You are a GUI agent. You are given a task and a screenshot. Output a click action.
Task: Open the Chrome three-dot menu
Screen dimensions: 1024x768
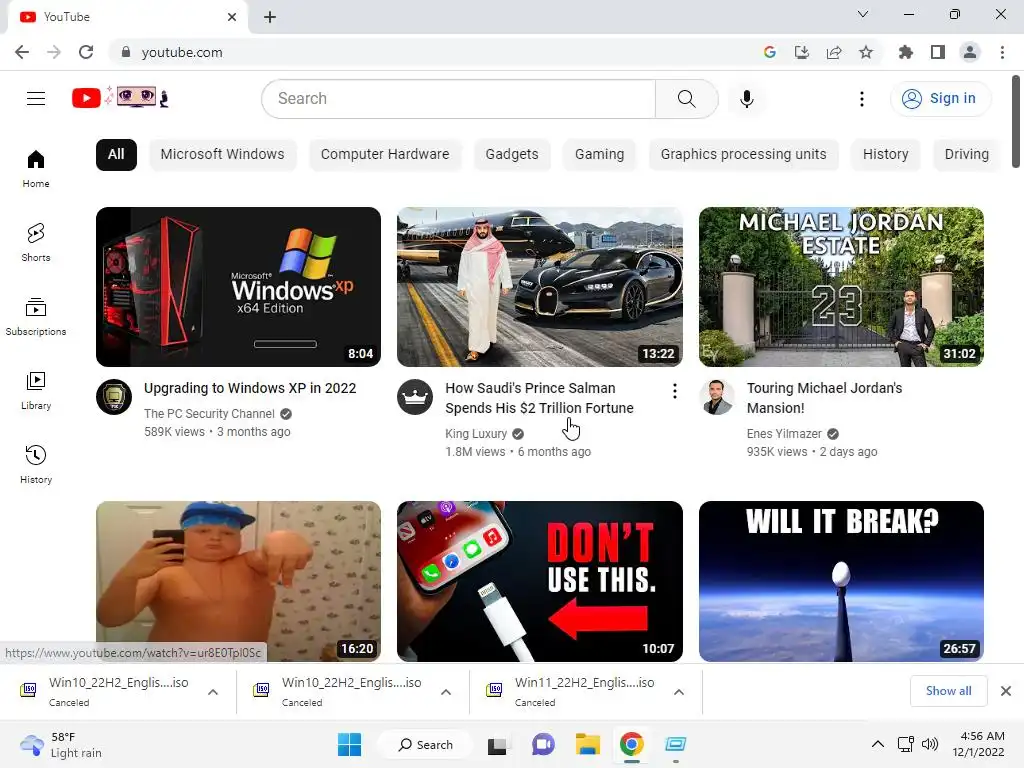click(1002, 52)
